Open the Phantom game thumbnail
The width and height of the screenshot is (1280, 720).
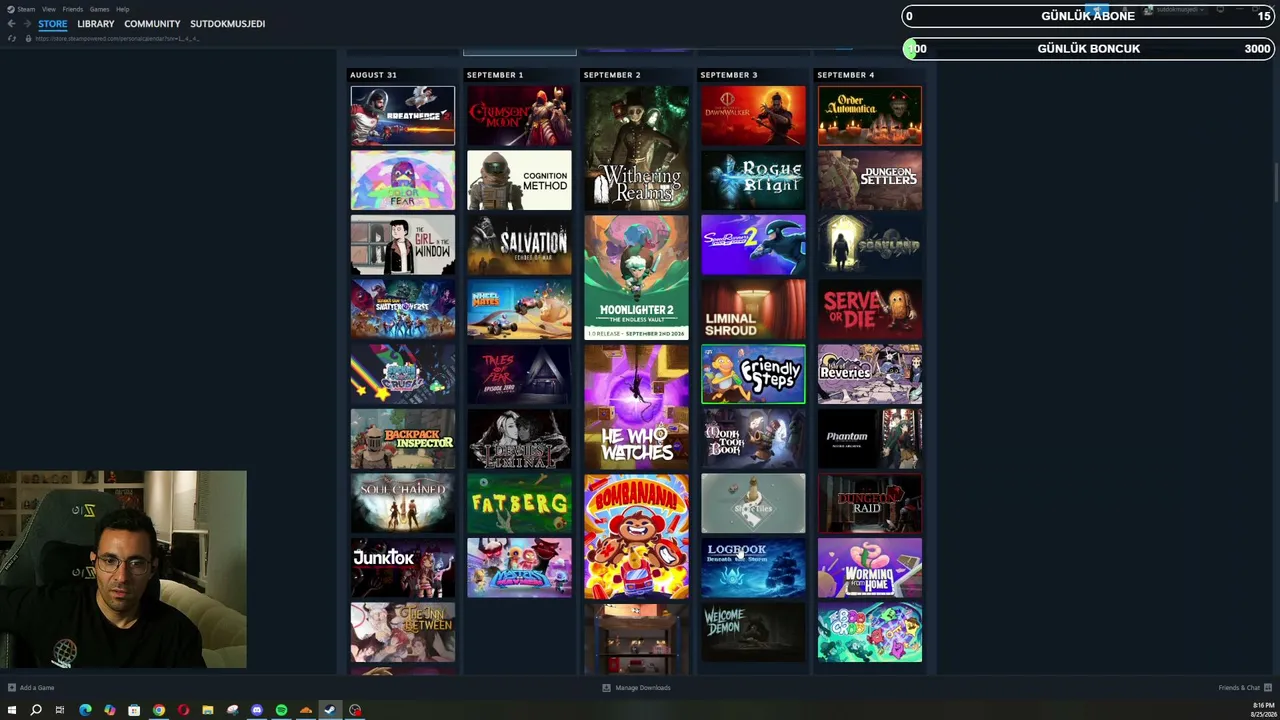pos(870,439)
